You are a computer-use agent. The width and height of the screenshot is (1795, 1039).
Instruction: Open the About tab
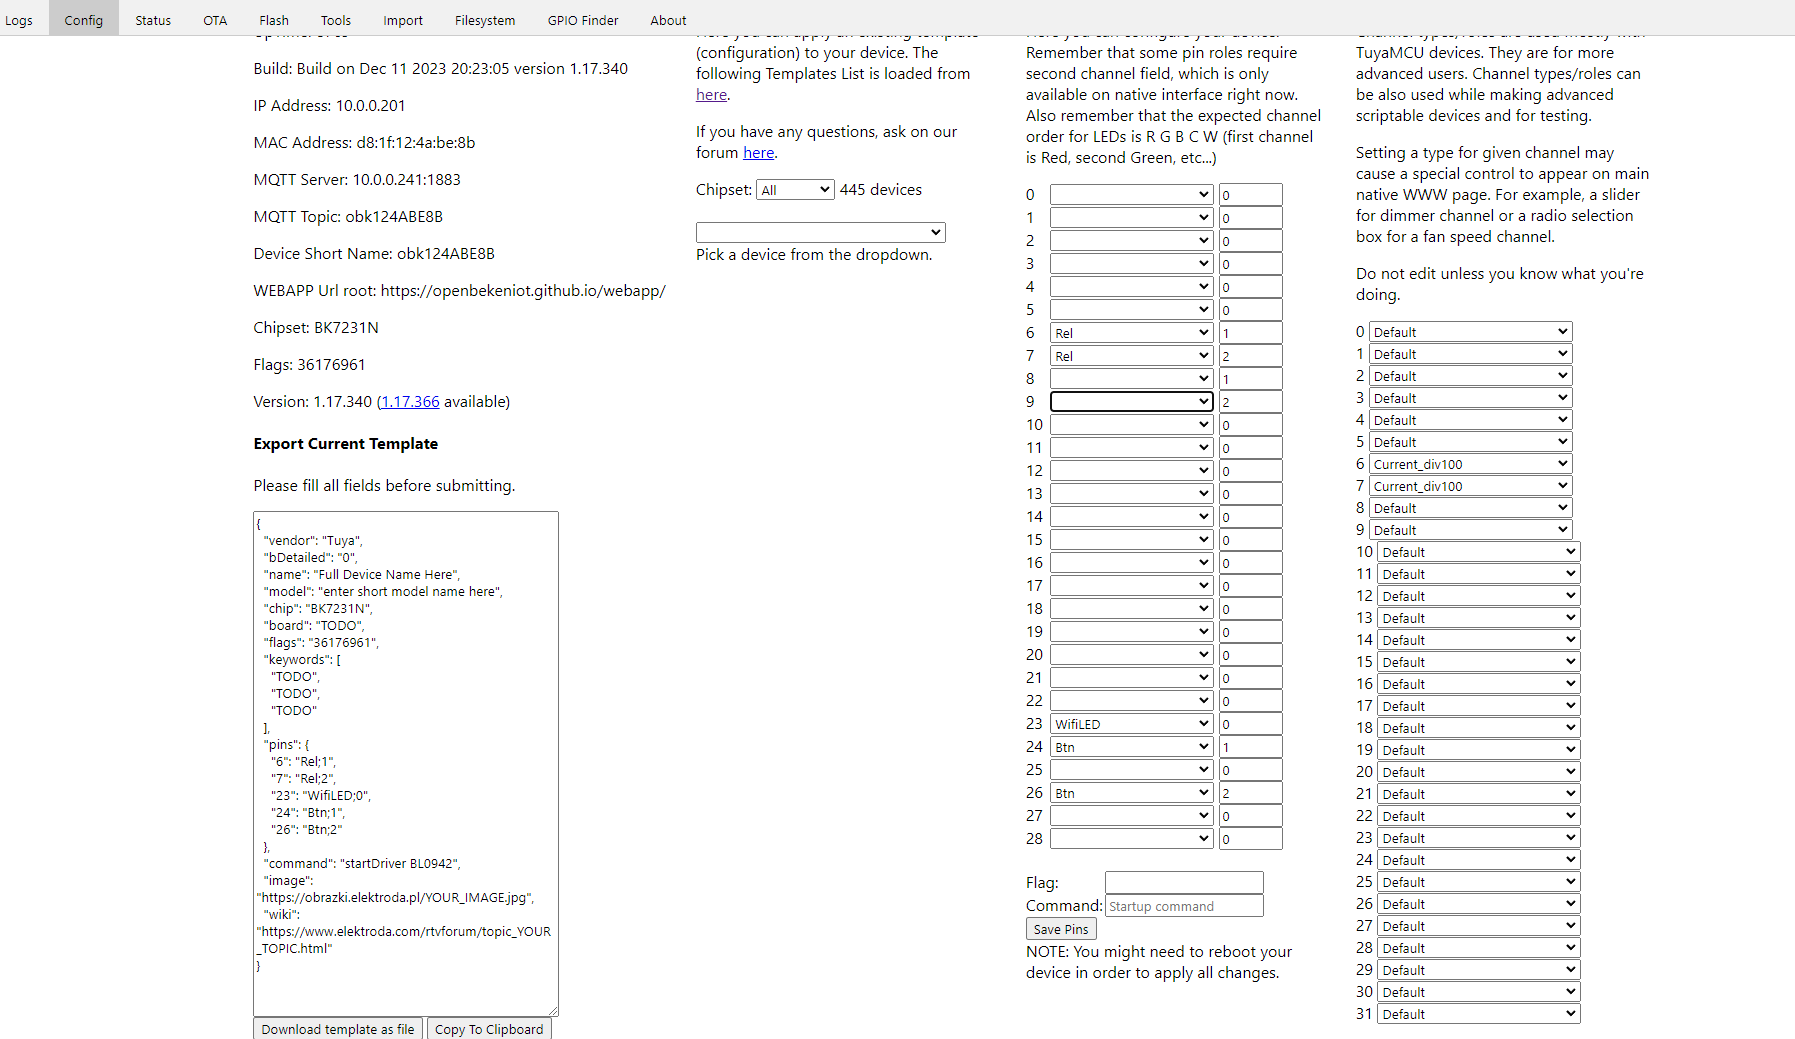coord(668,20)
